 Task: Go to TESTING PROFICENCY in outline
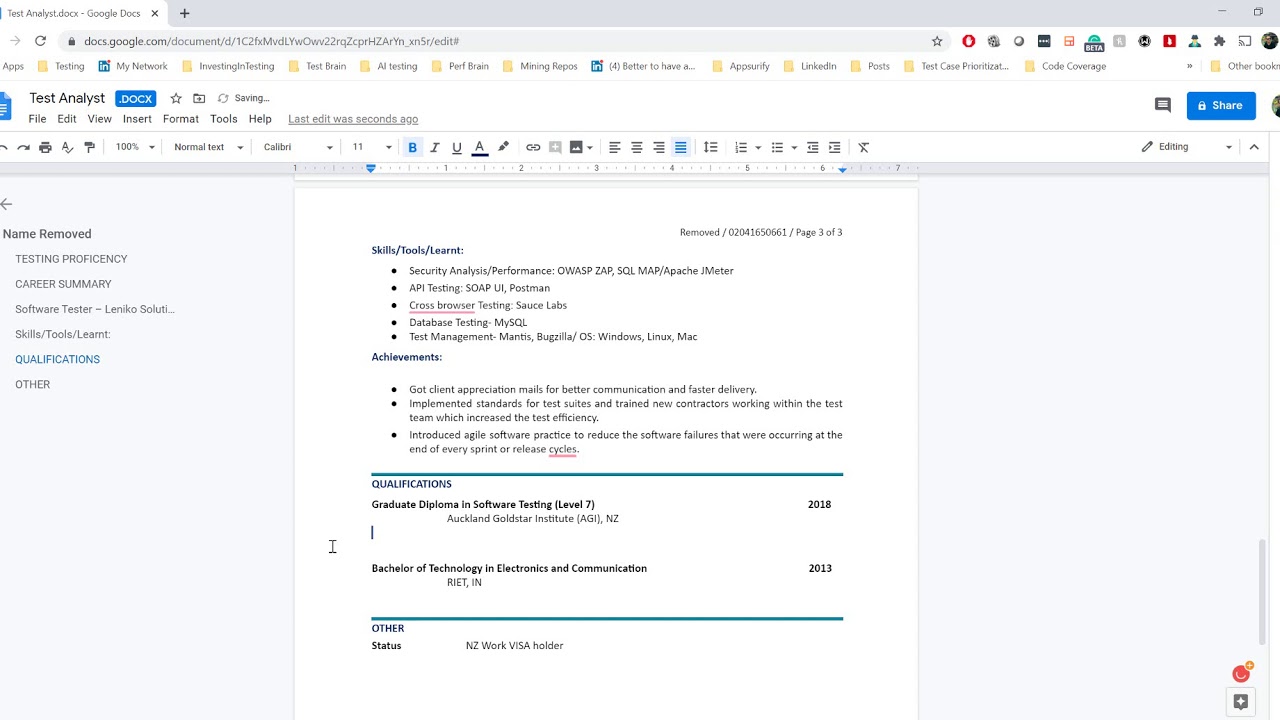point(71,259)
